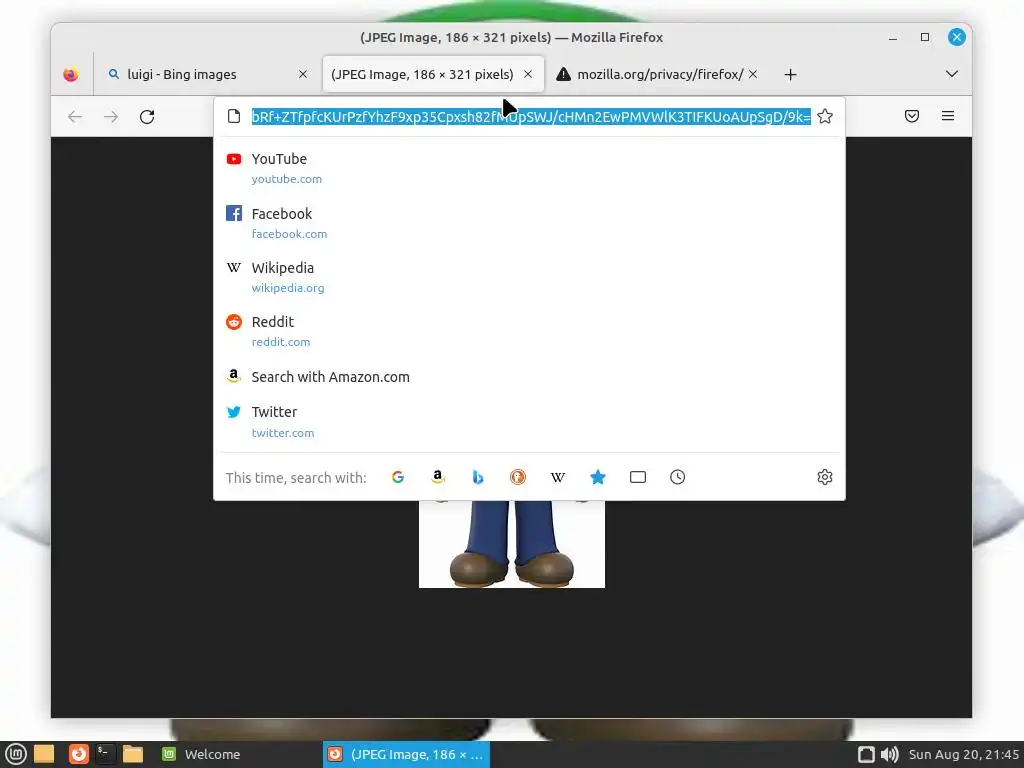The height and width of the screenshot is (768, 1024).
Task: Select the JPEG Image 186 × 321 tab
Action: click(x=433, y=74)
